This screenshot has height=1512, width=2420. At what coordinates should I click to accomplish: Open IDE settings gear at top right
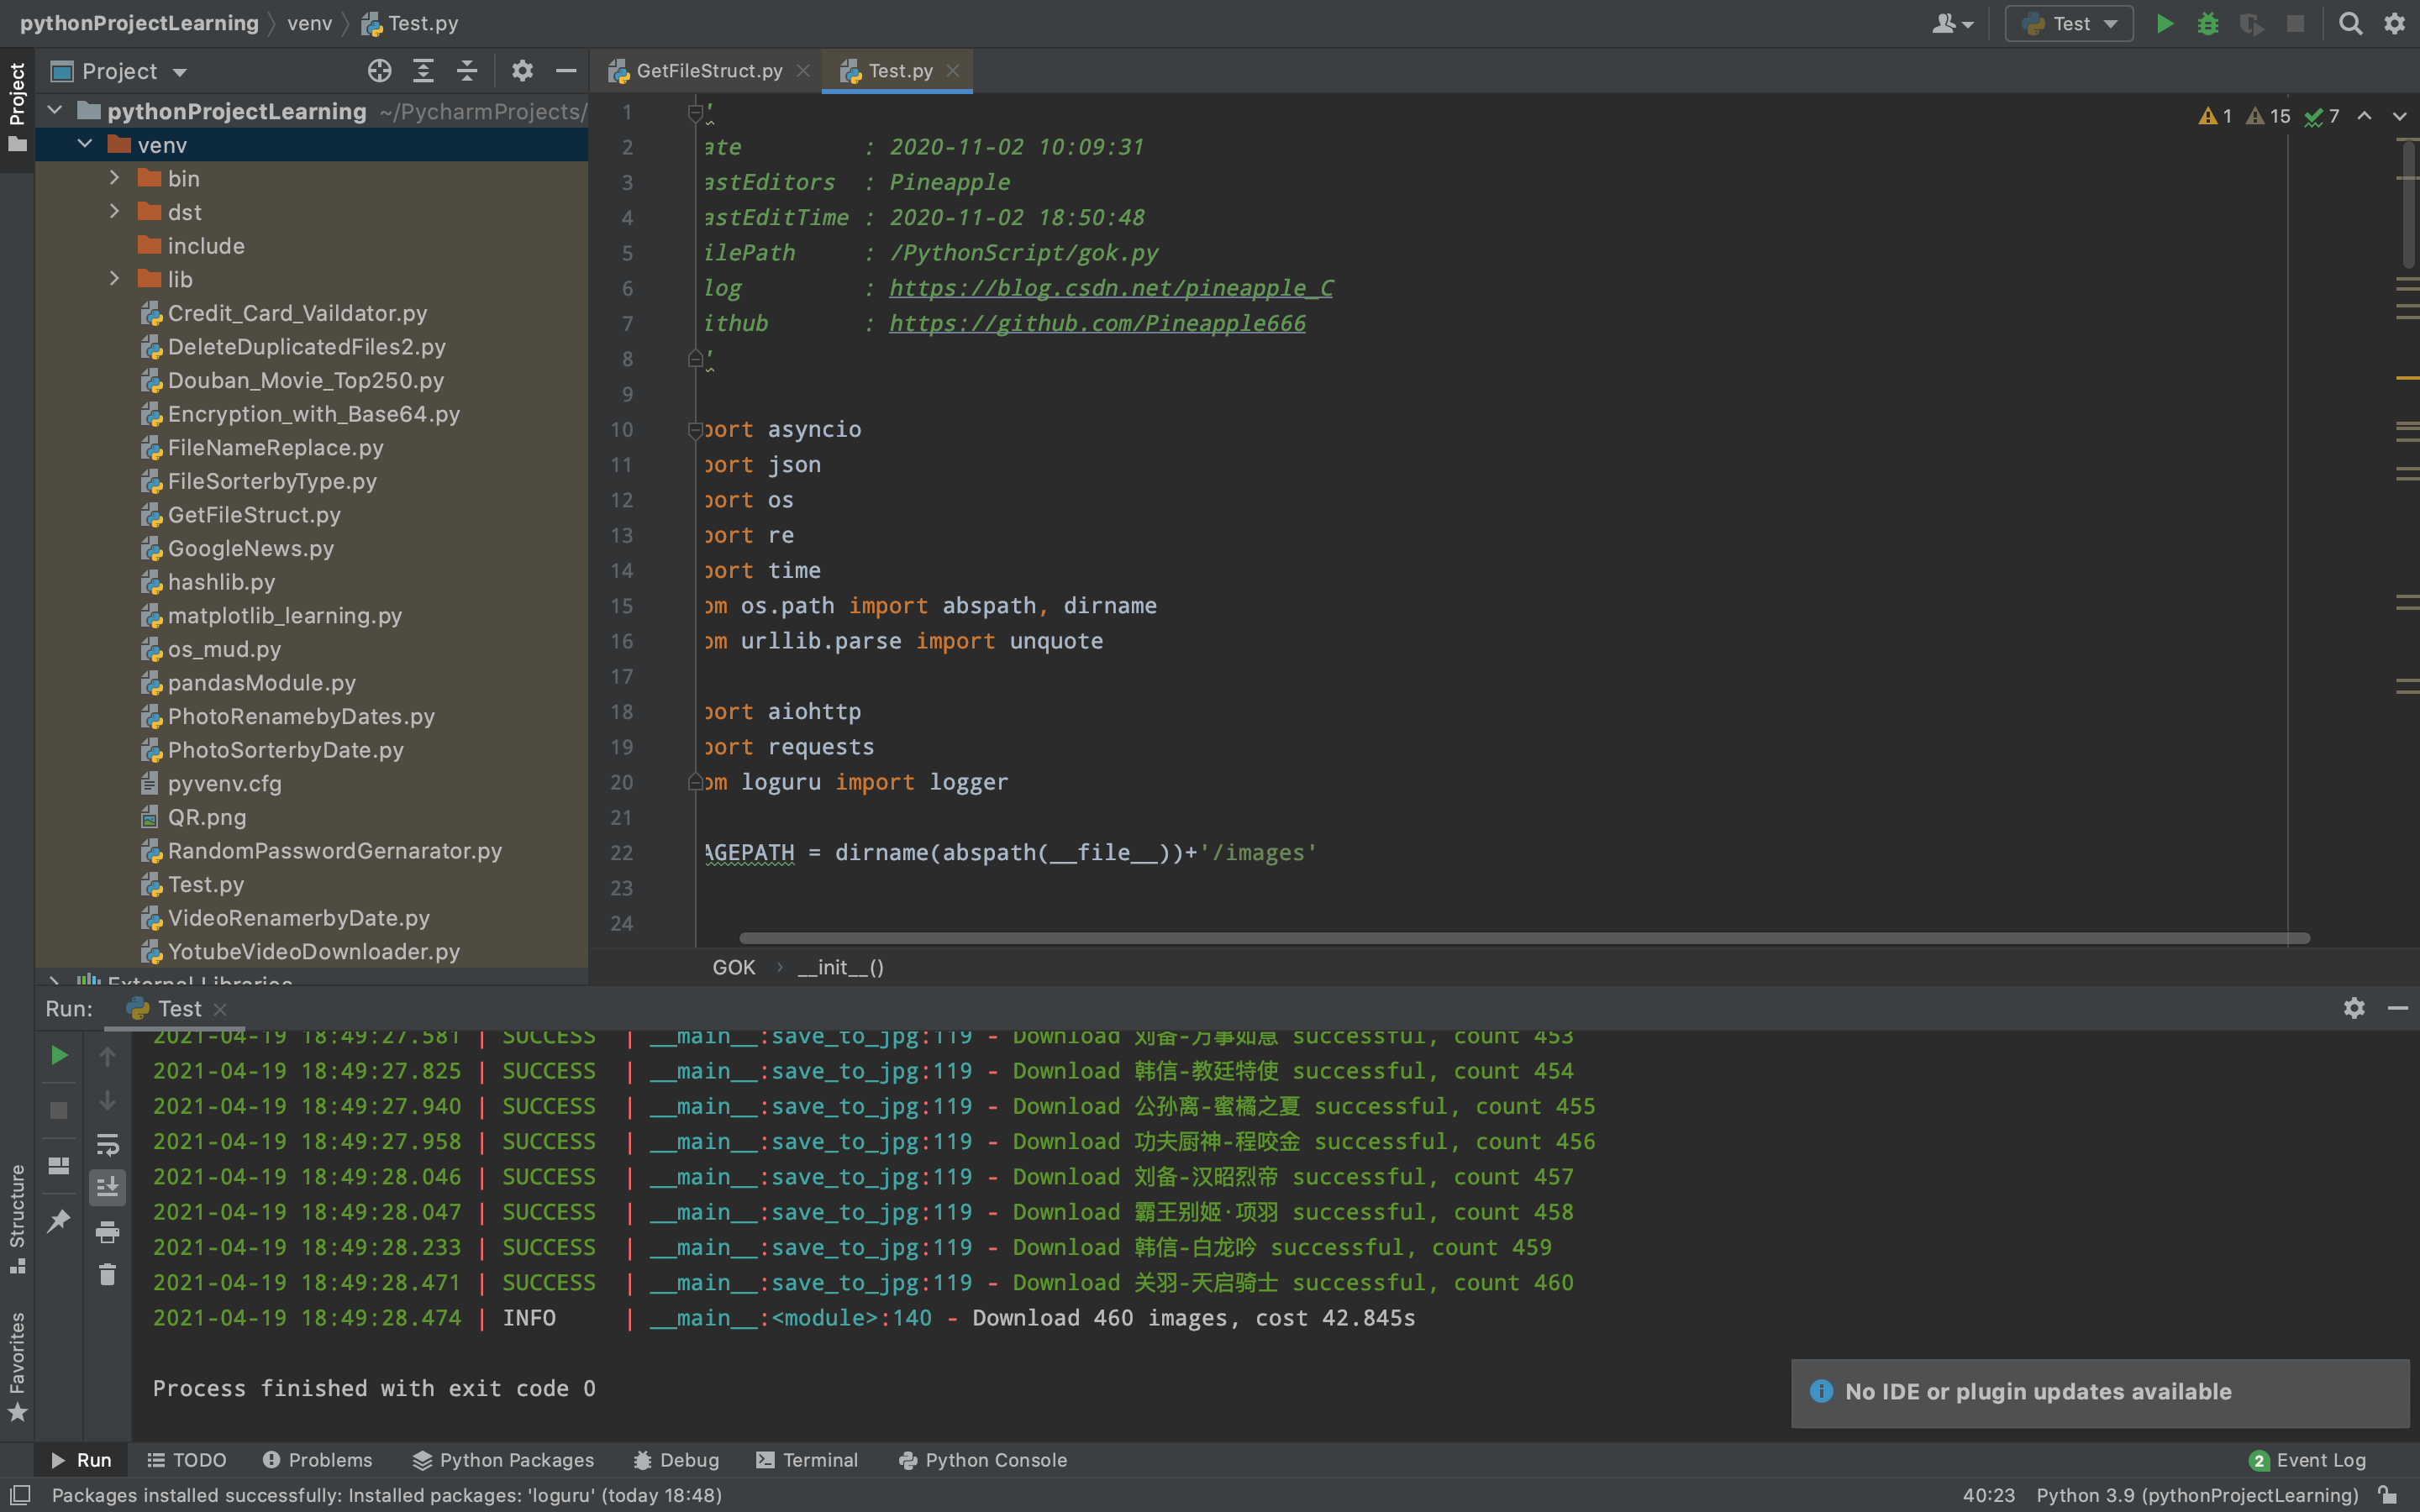[2395, 24]
